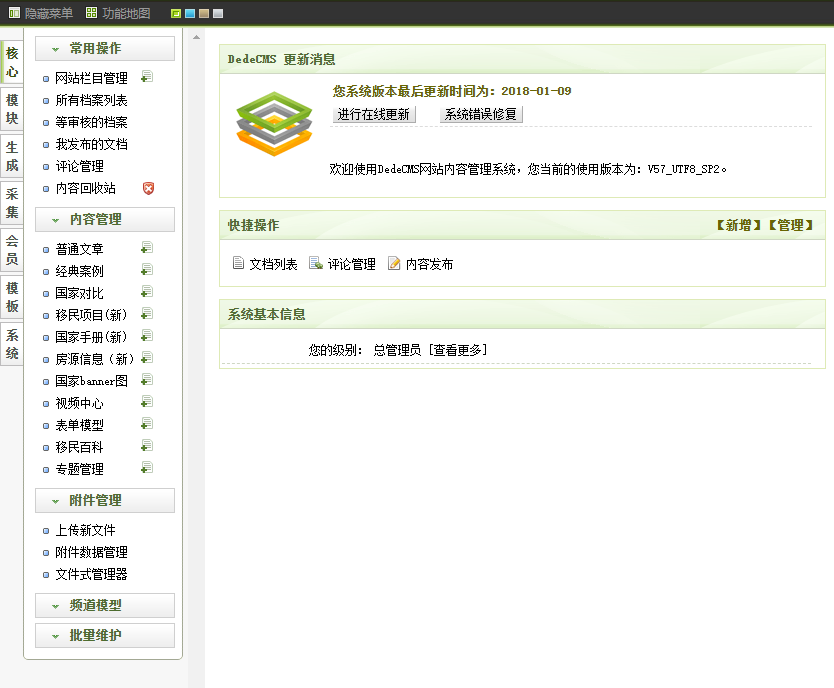This screenshot has height=688, width=834.
Task: Collapse the 常用操作 menu section
Action: click(x=105, y=48)
